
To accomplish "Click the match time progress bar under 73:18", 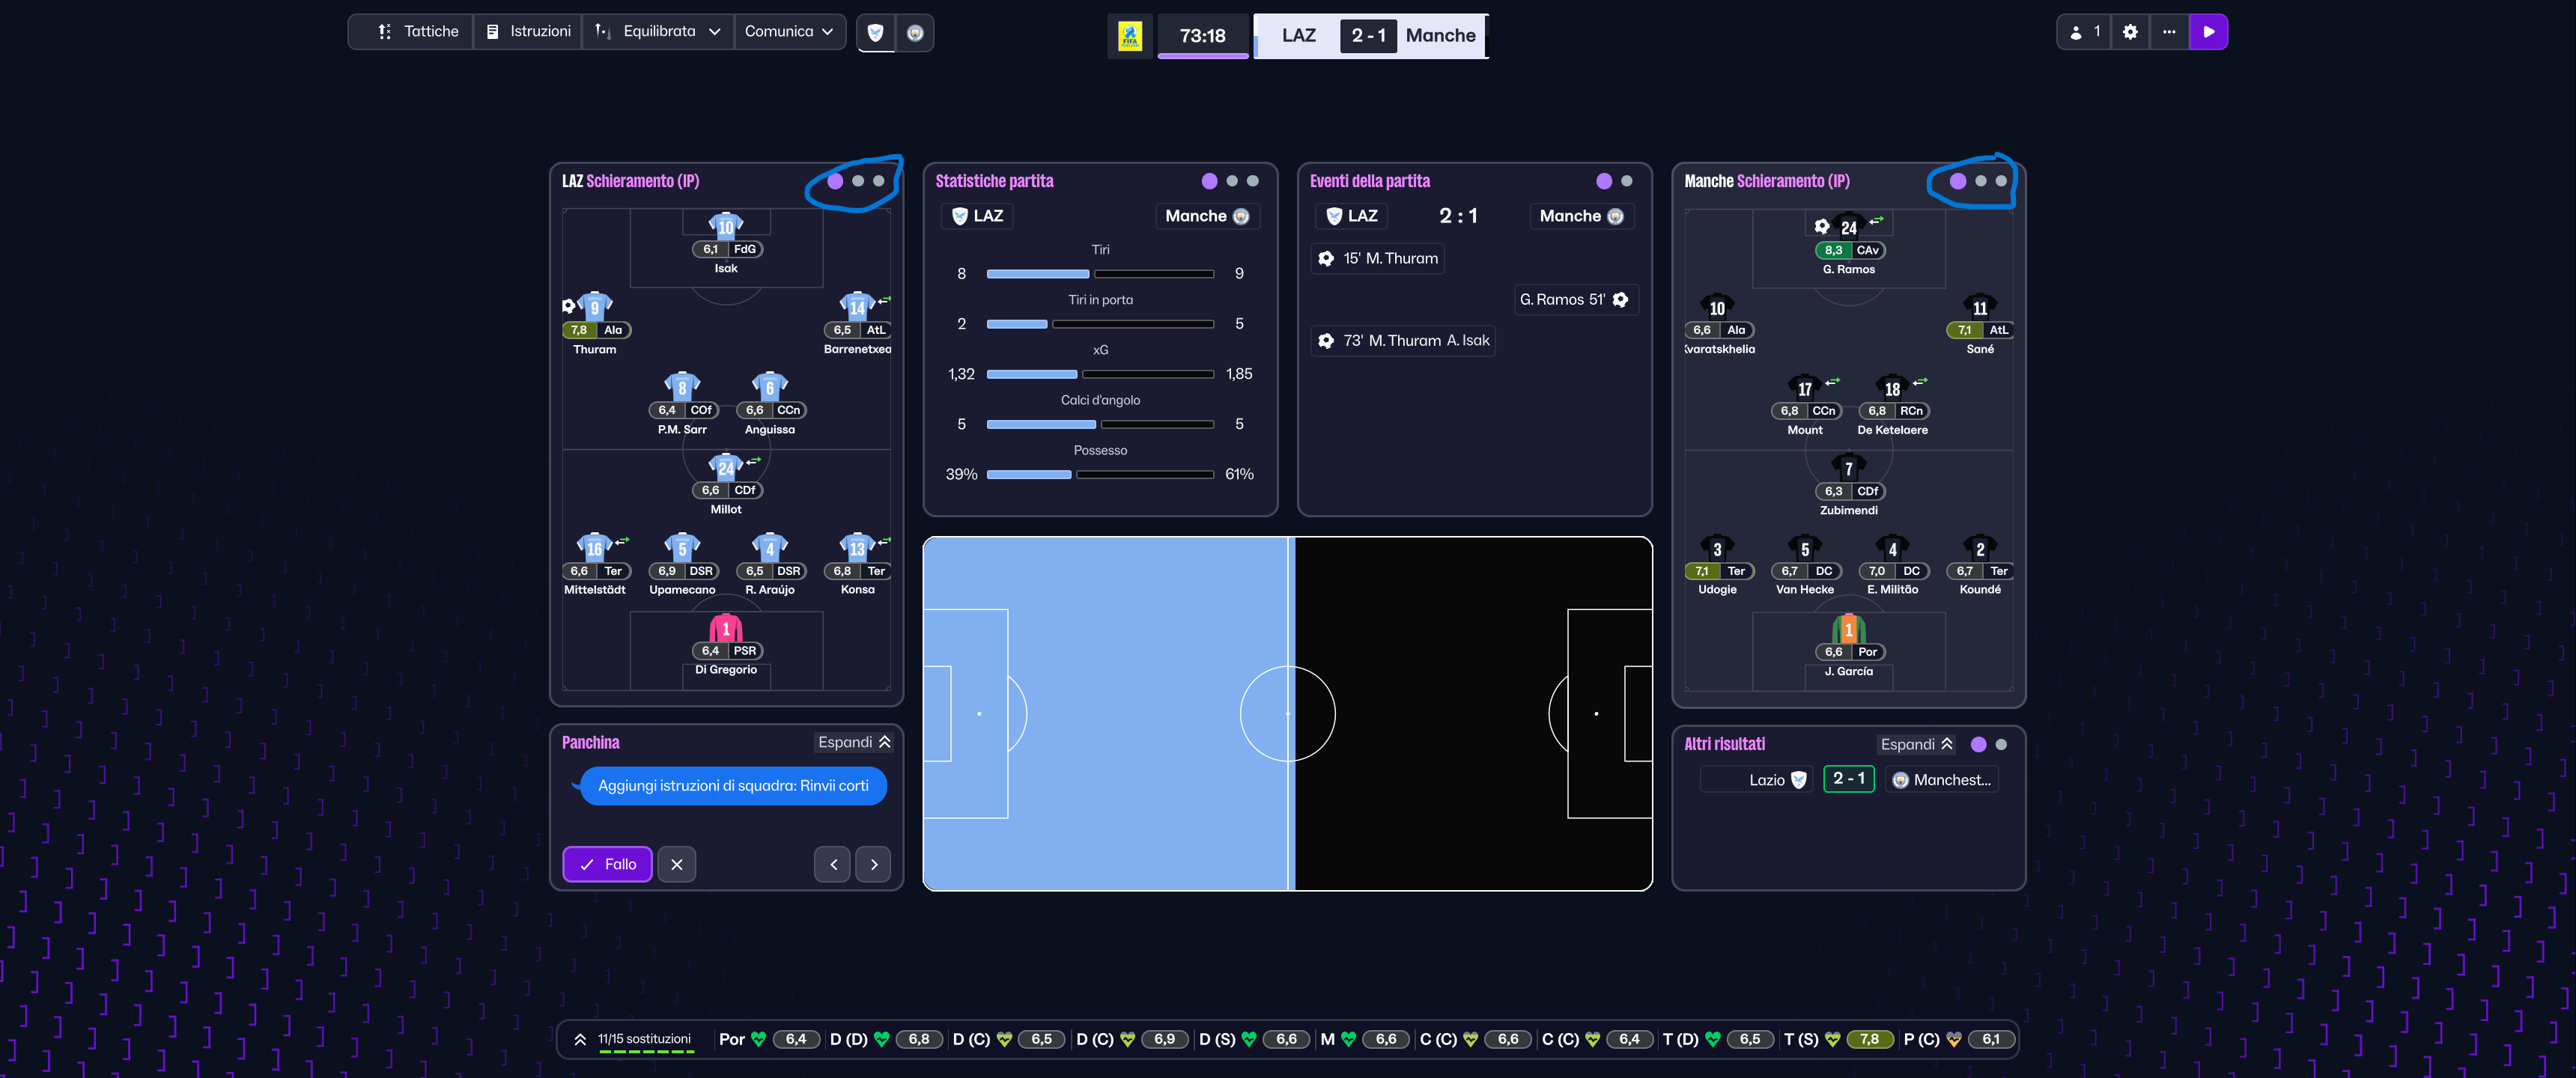I will coord(1203,56).
